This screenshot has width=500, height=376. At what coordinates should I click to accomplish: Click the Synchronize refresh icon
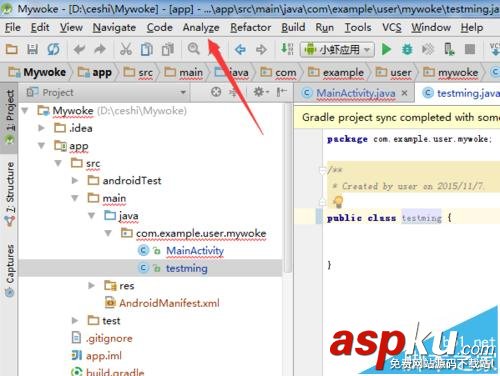[53, 49]
